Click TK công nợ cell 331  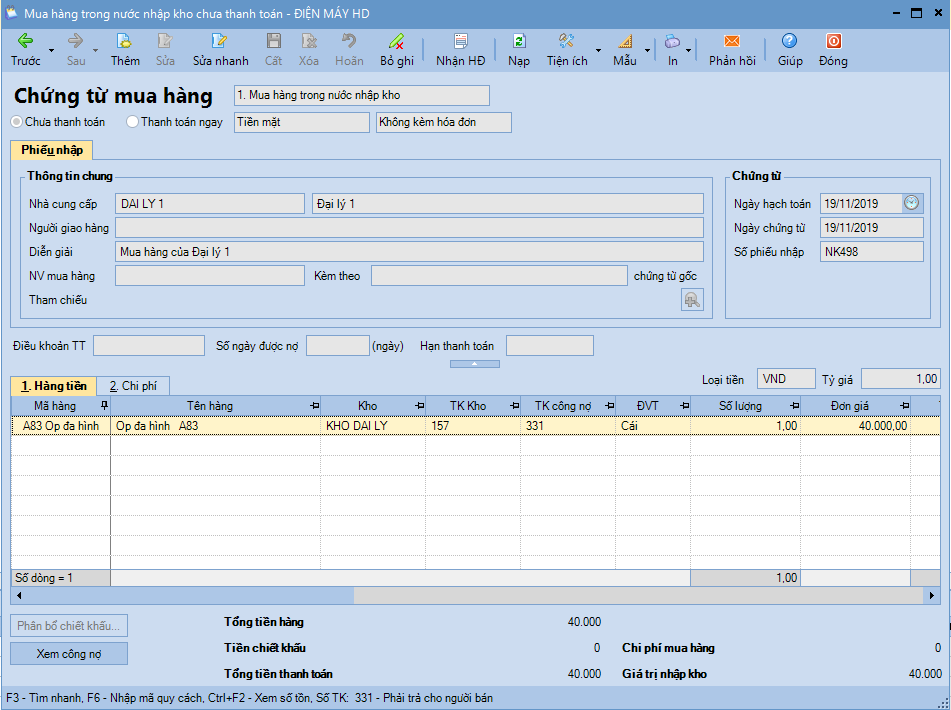568,426
